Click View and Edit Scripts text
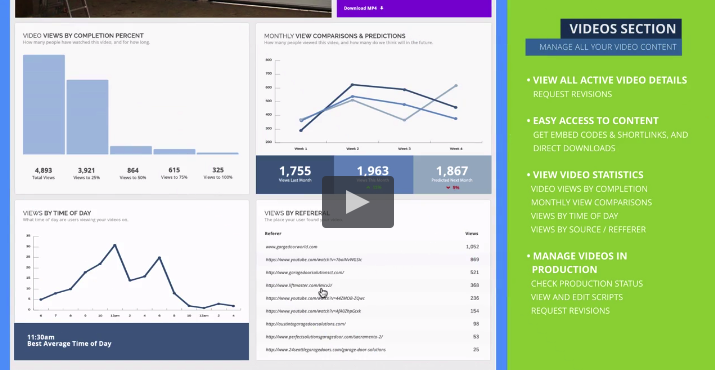The image size is (715, 370). 577,297
